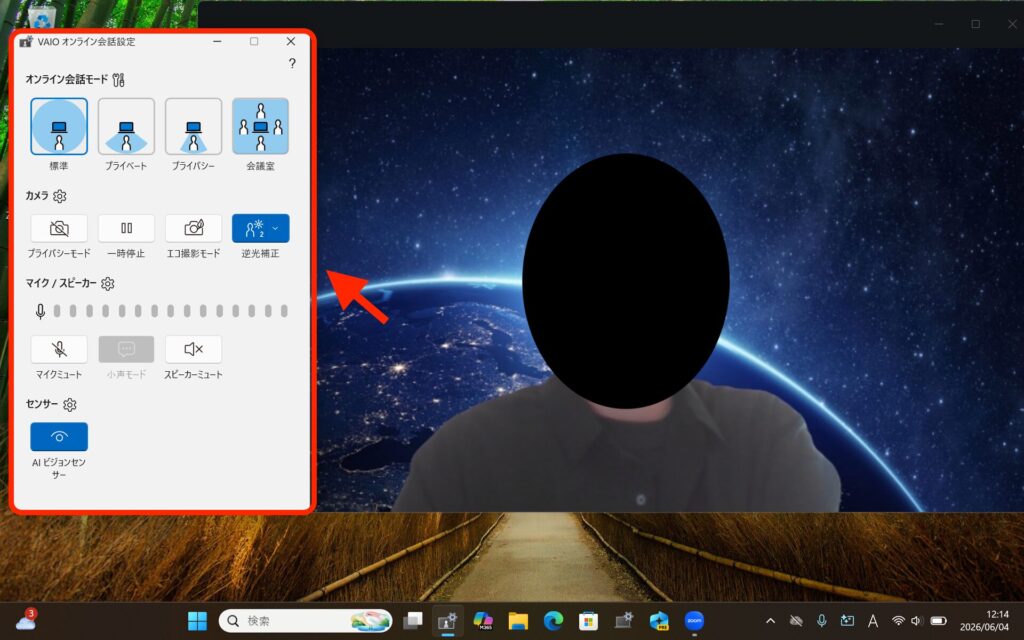The image size is (1024, 640).
Task: Open the clock showing 12:14
Action: pos(984,620)
